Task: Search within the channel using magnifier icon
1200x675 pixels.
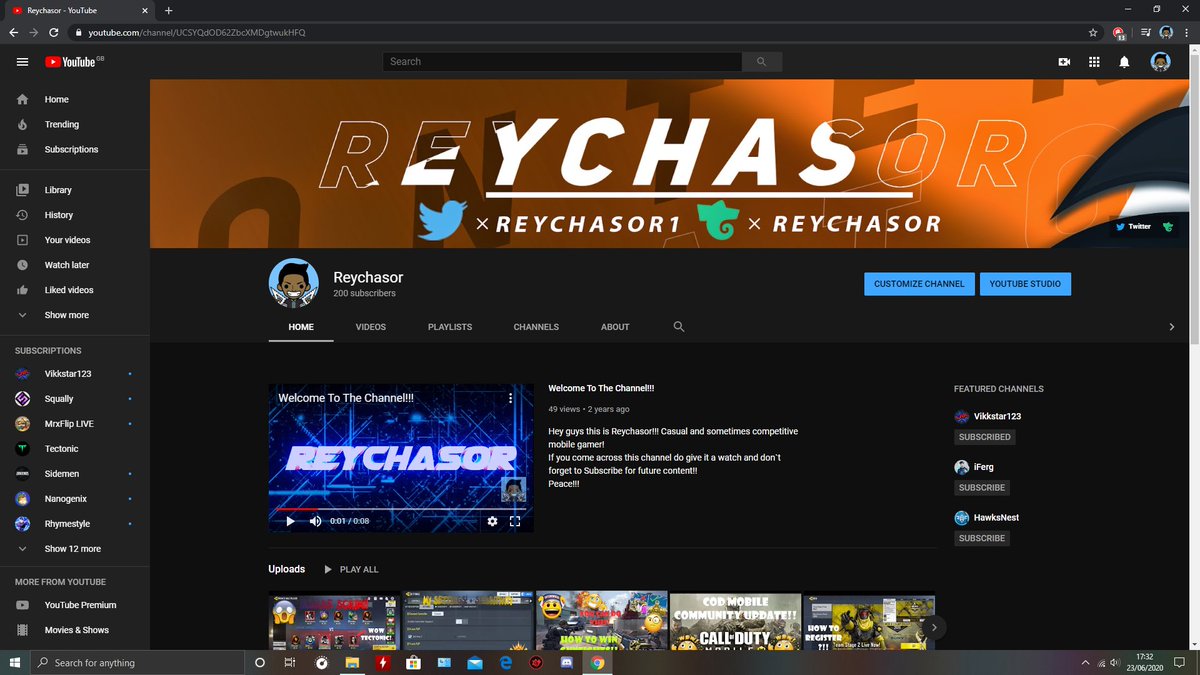Action: (x=679, y=327)
